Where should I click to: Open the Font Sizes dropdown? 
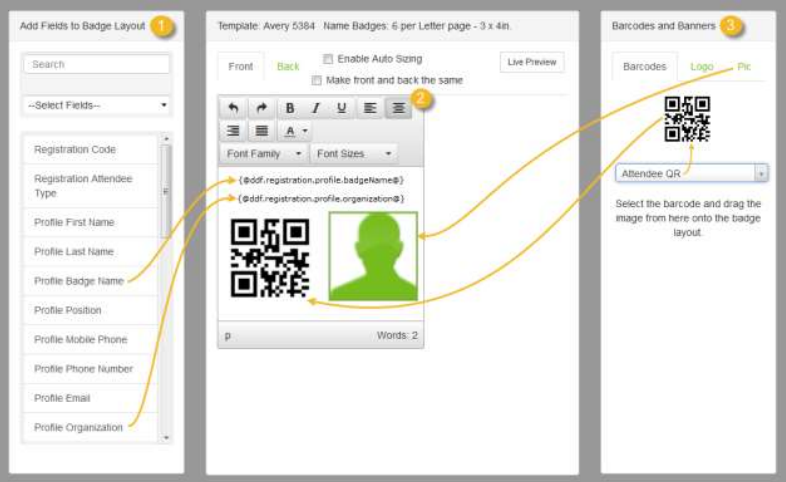point(354,154)
